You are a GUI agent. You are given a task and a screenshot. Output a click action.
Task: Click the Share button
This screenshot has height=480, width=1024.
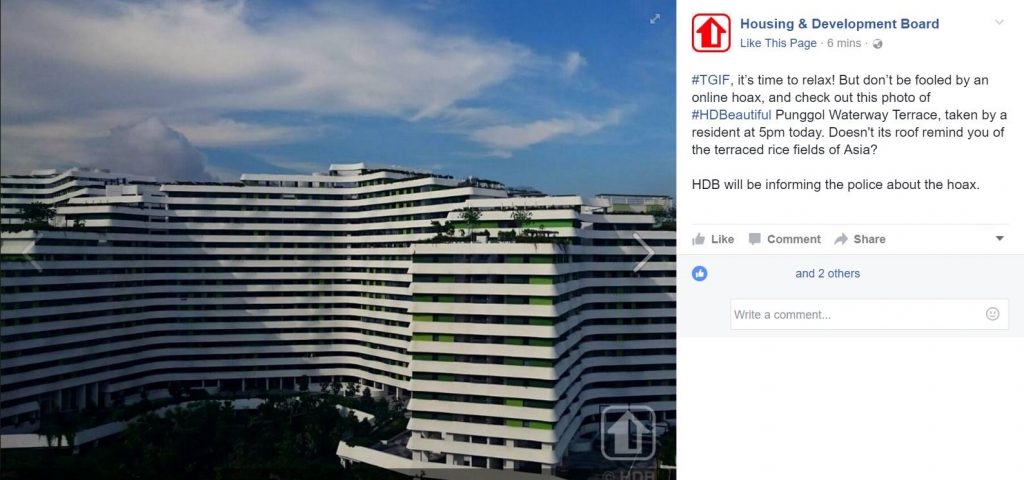860,239
